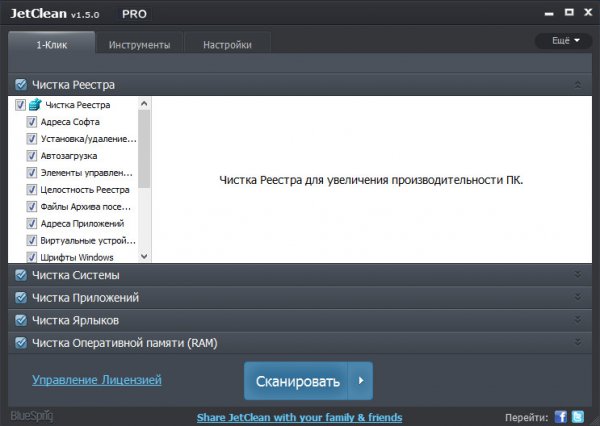Select Адреса Софта list item text
Image resolution: width=600 pixels, height=426 pixels.
pos(70,122)
